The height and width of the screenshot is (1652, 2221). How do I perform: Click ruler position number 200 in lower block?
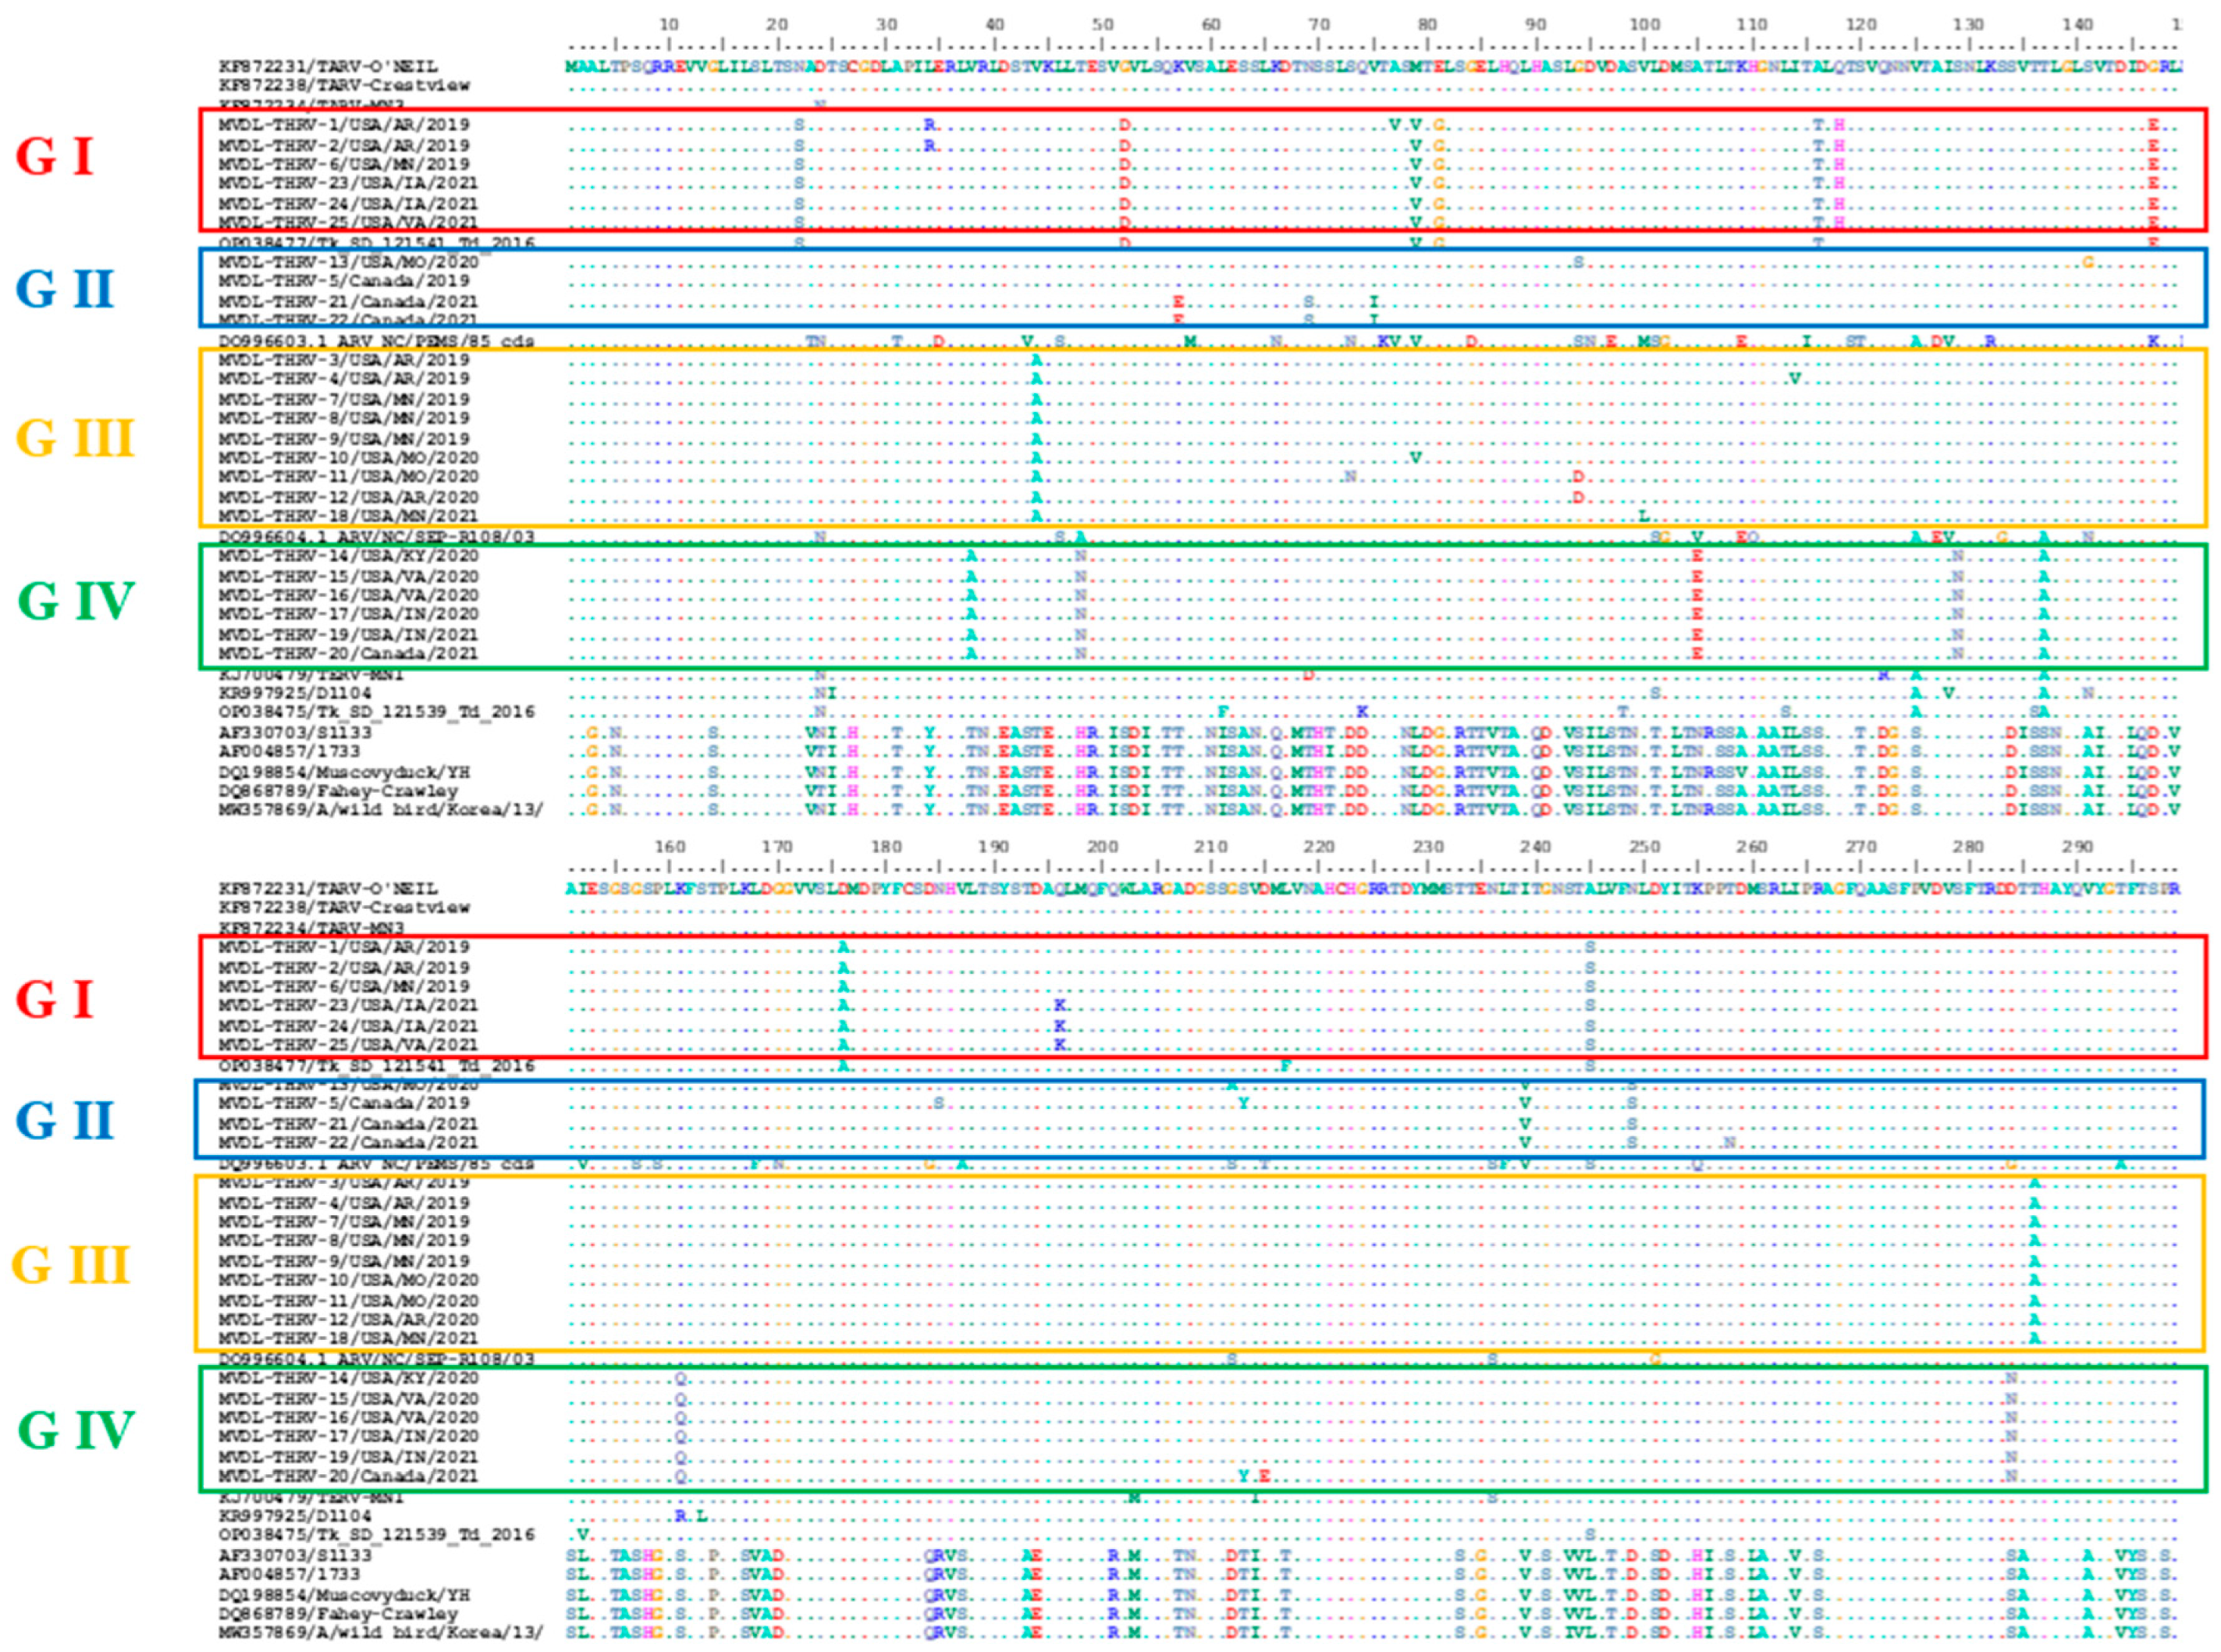click(x=1102, y=847)
